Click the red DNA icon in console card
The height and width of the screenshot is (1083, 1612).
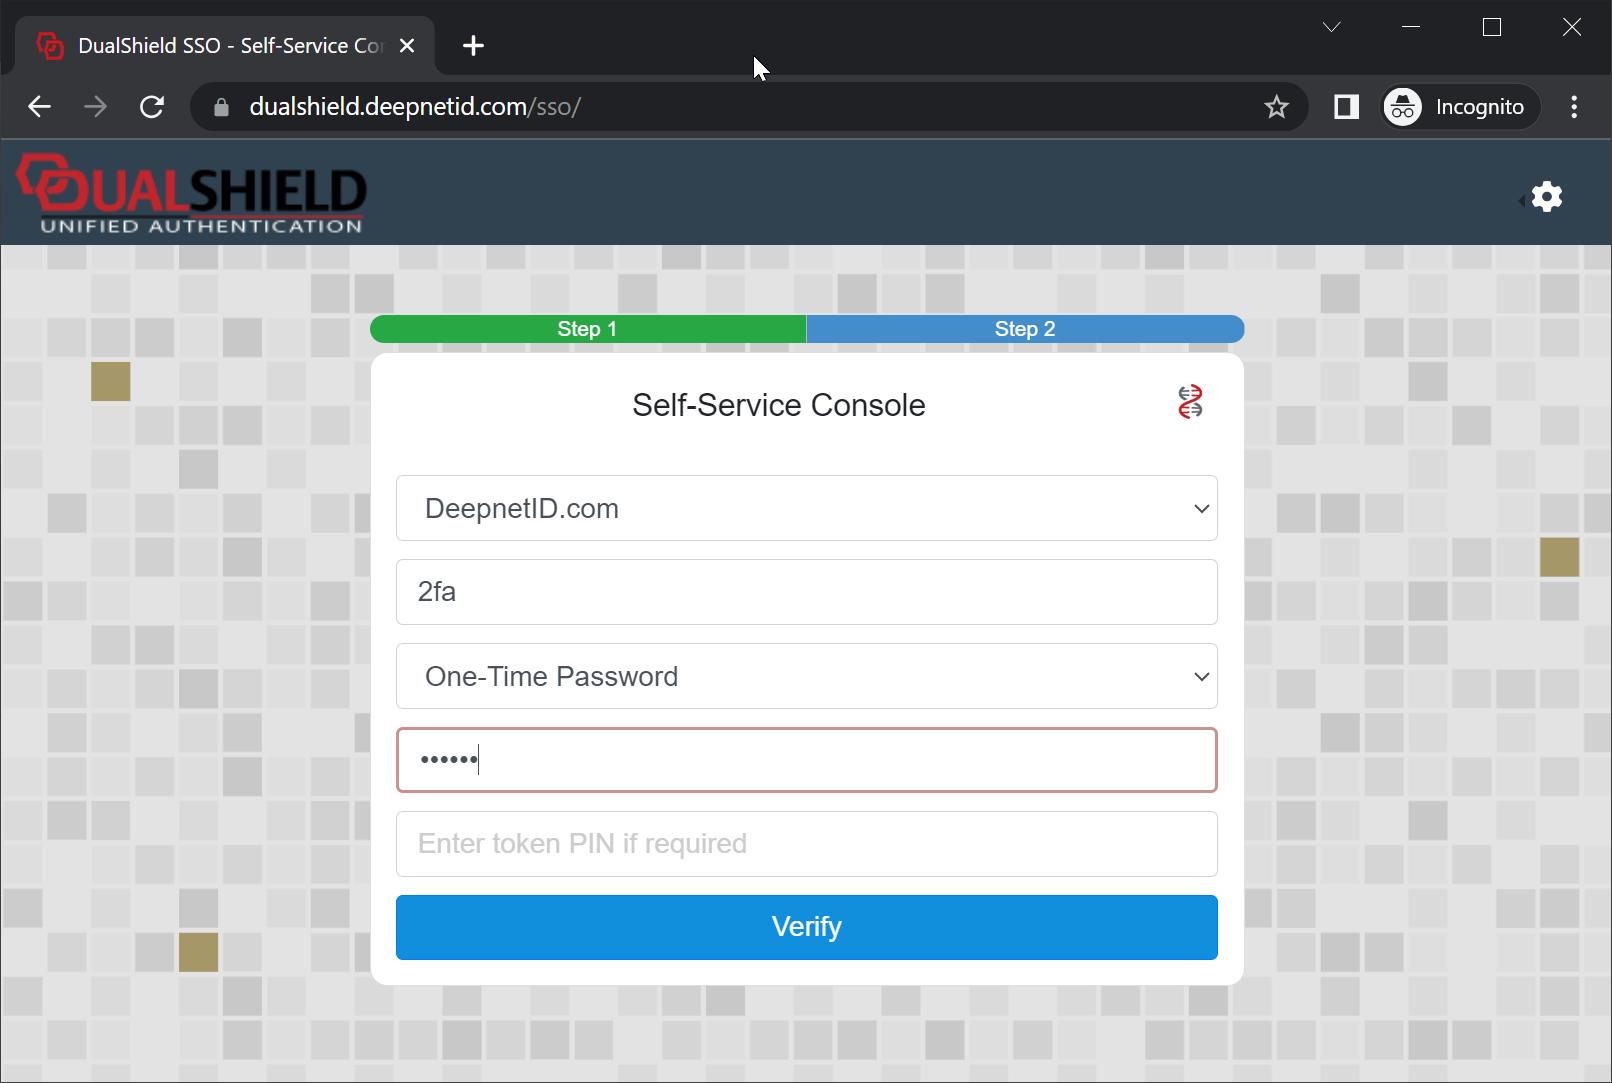[1189, 402]
